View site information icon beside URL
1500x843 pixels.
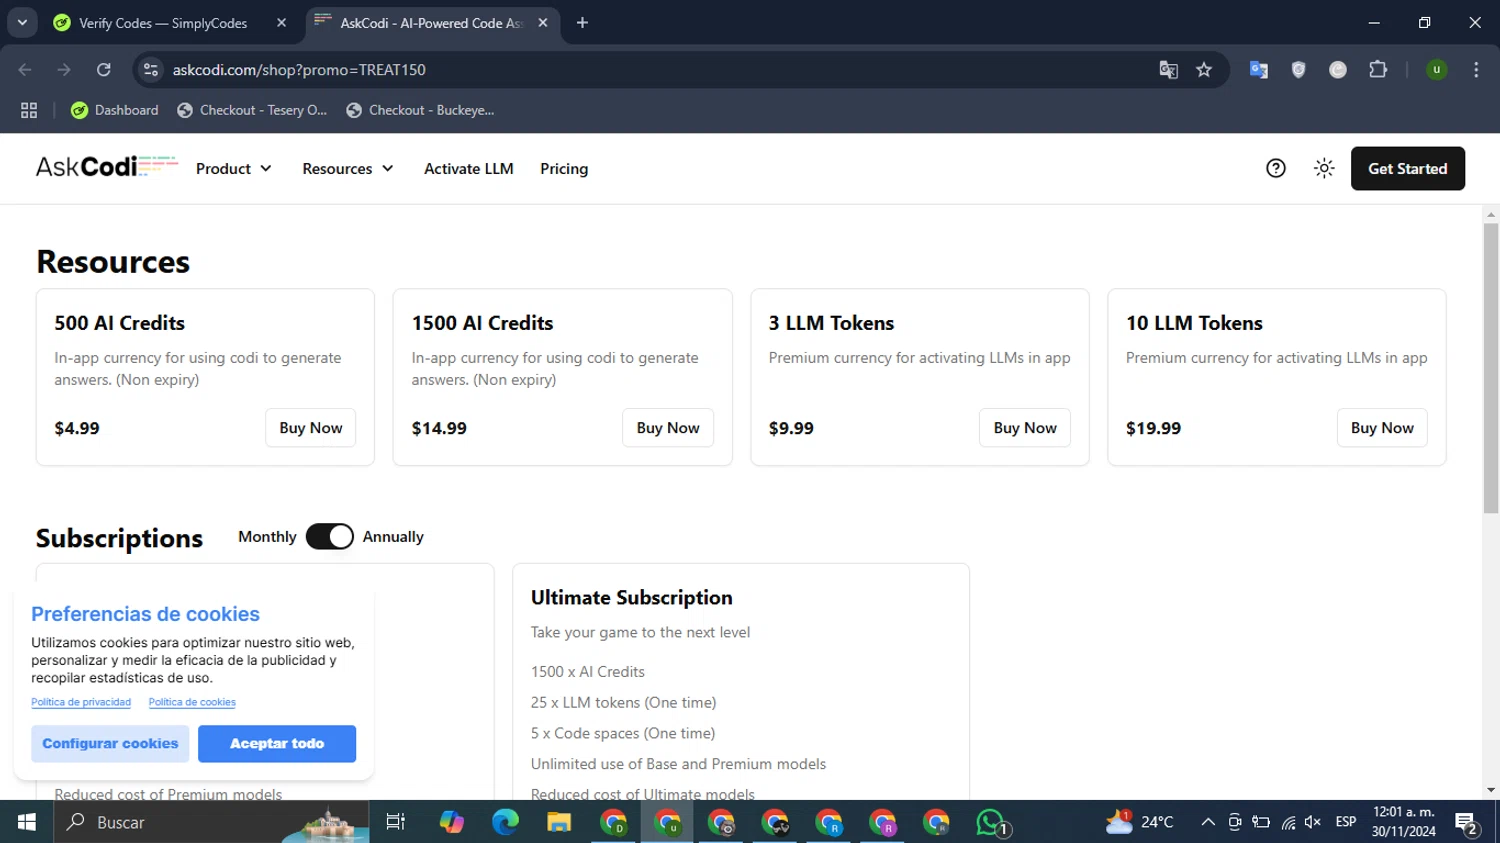pyautogui.click(x=151, y=69)
